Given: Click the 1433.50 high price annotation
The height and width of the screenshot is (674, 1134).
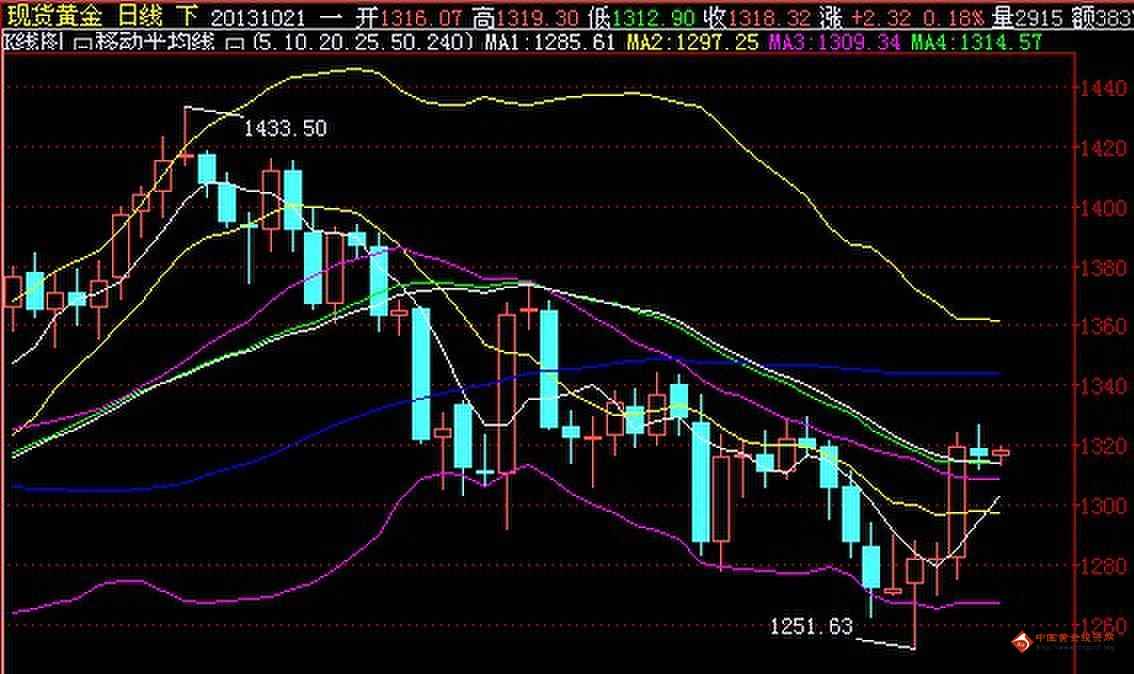Looking at the screenshot, I should [285, 128].
